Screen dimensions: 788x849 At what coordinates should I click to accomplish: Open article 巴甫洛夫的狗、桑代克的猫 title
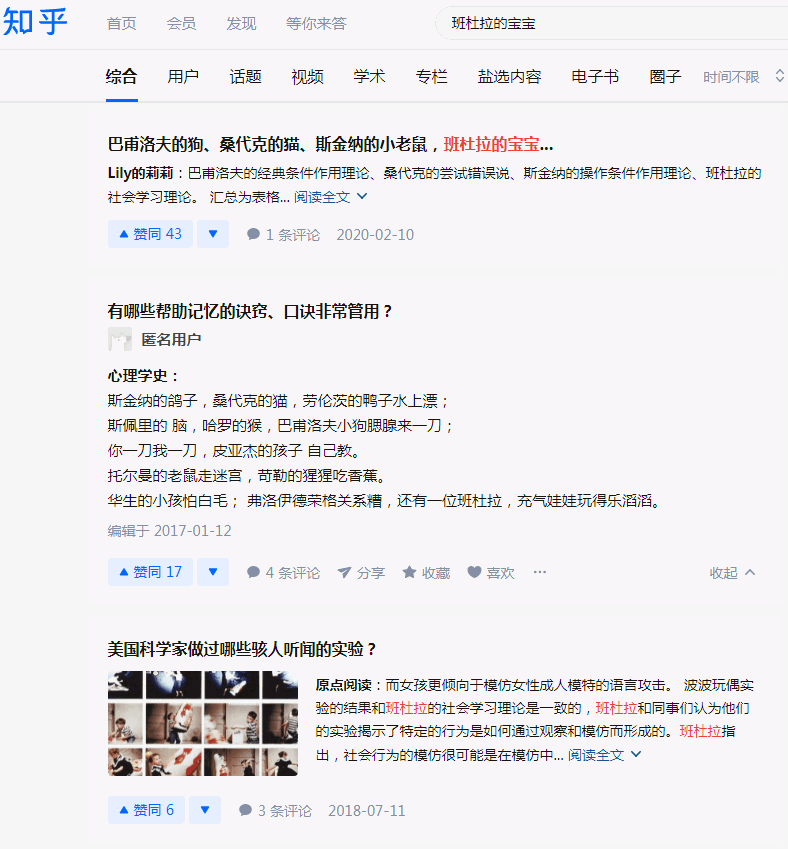coord(330,144)
